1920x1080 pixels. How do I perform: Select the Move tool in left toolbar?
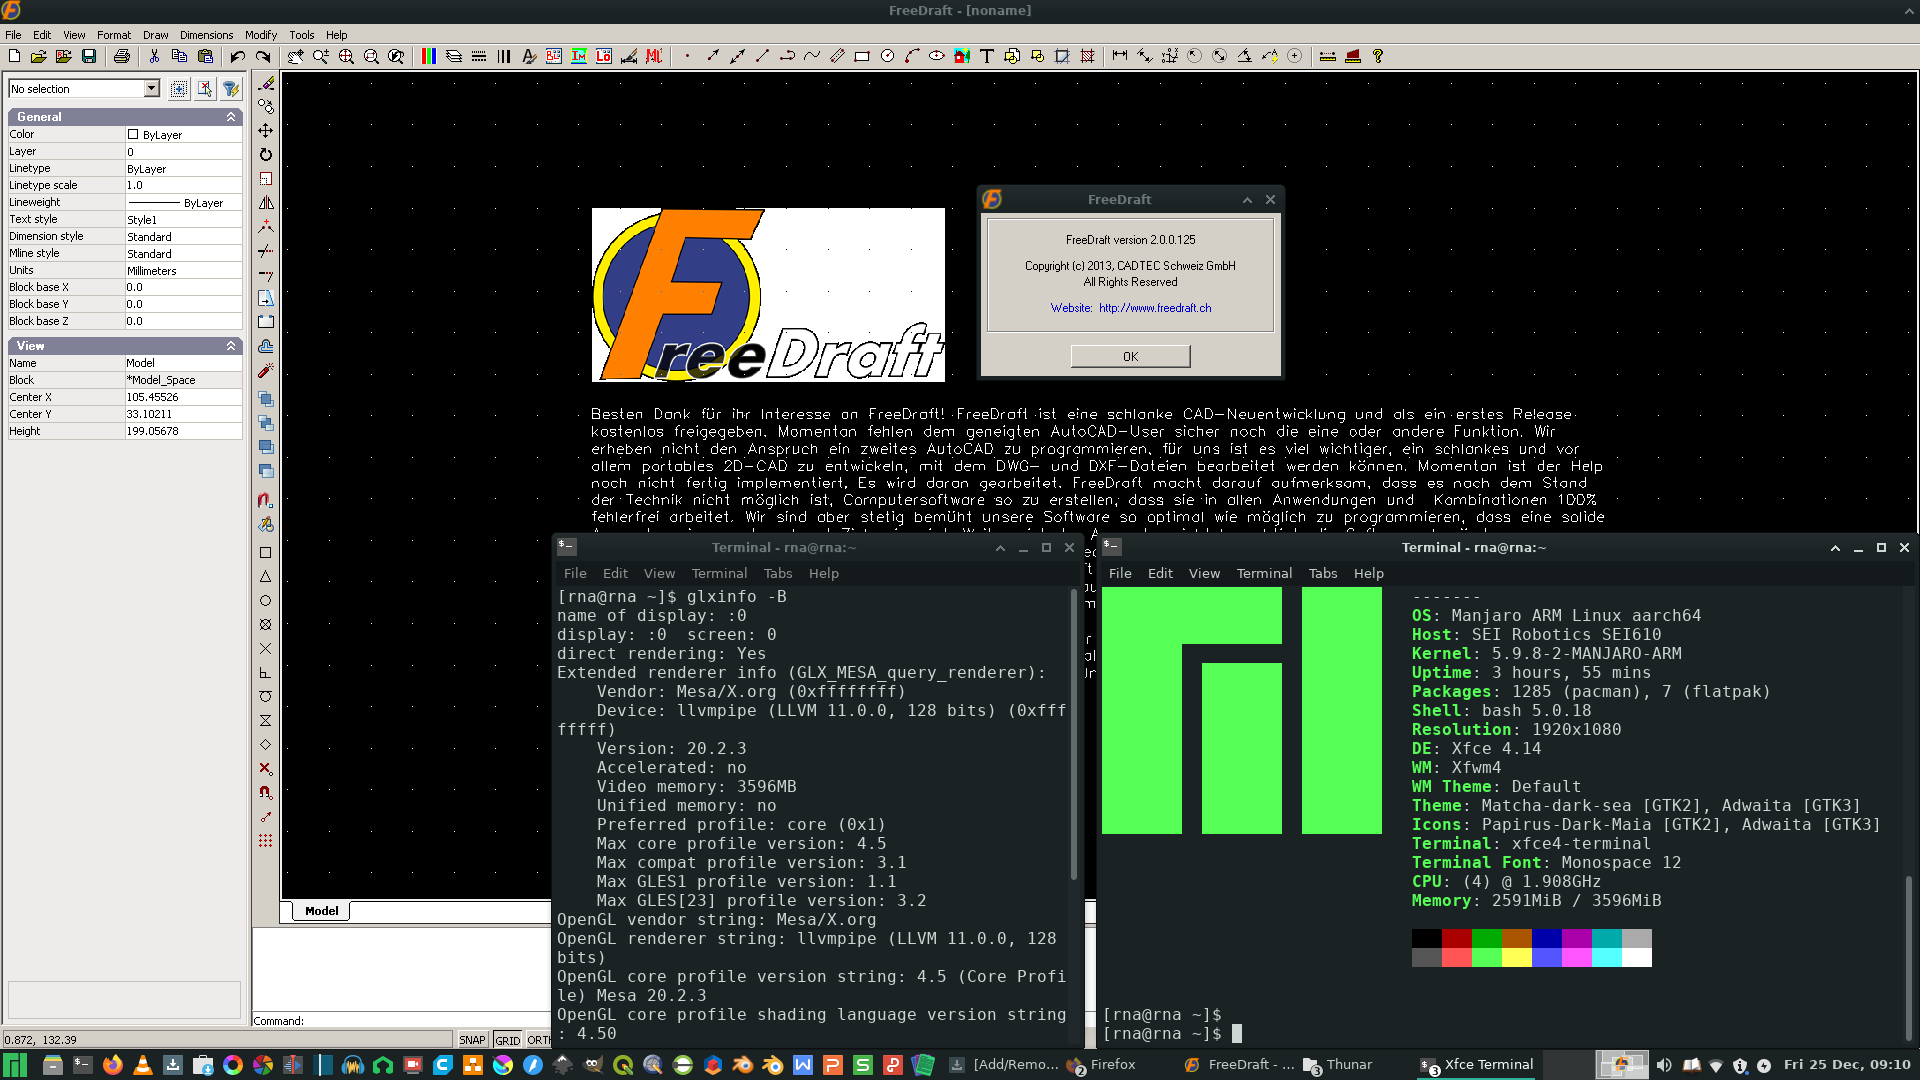click(x=265, y=131)
